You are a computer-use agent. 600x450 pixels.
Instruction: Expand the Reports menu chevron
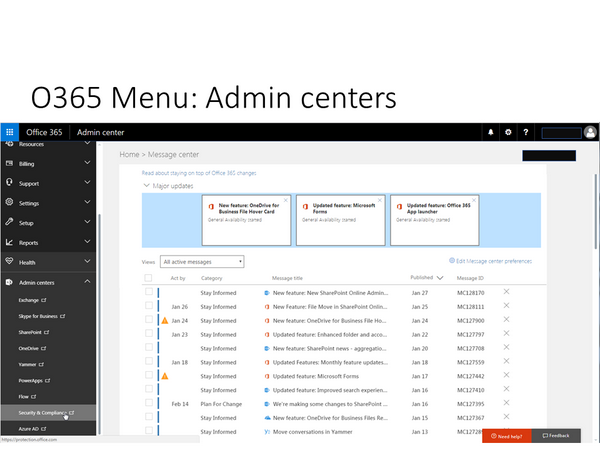(87, 242)
